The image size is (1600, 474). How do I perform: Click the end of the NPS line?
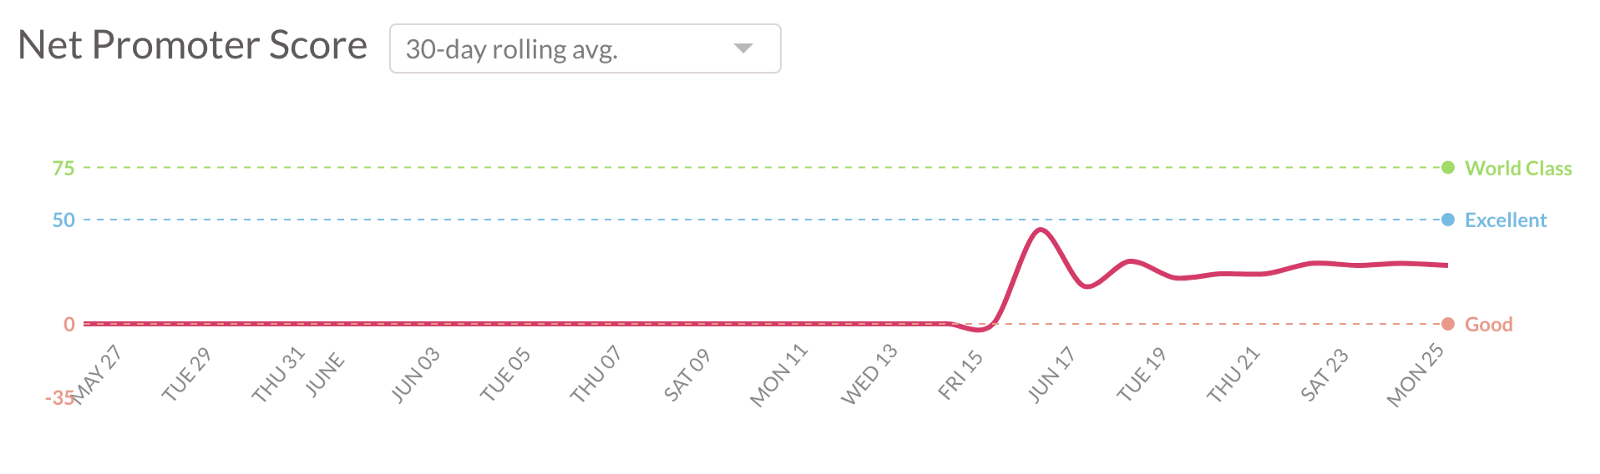tap(1446, 265)
